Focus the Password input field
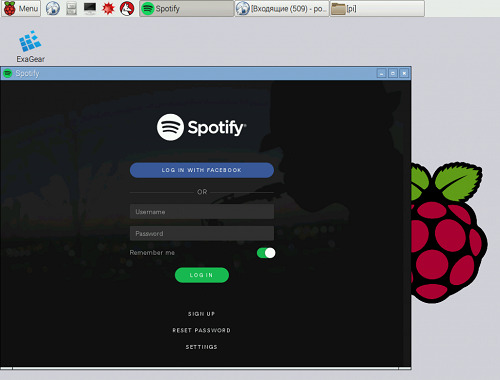500x380 pixels. coord(202,233)
